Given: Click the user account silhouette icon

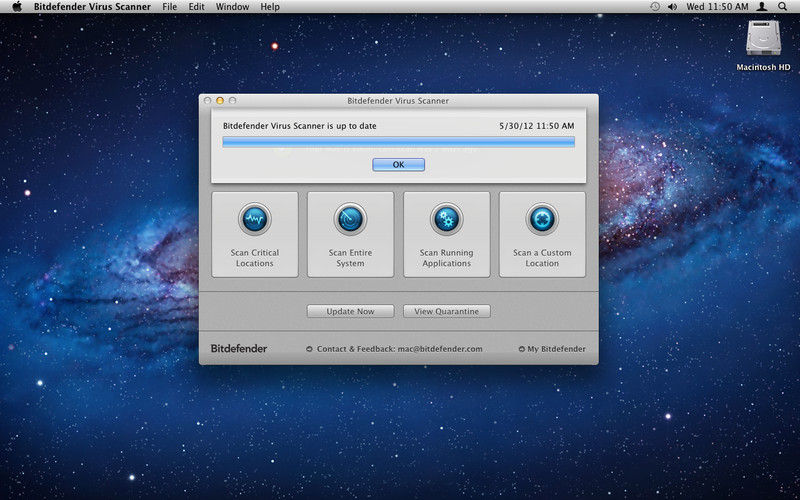Looking at the screenshot, I should click(x=762, y=7).
